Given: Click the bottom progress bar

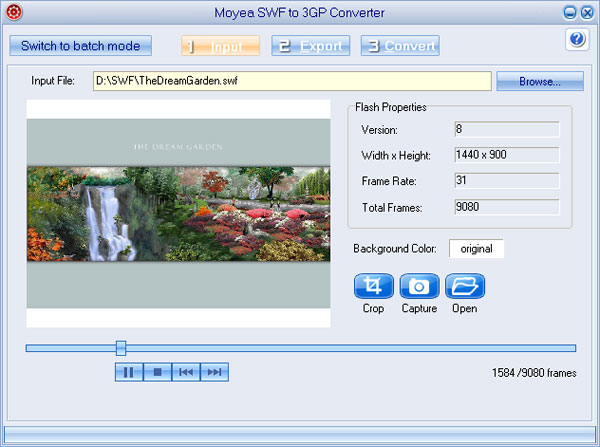Looking at the screenshot, I should point(300,435).
